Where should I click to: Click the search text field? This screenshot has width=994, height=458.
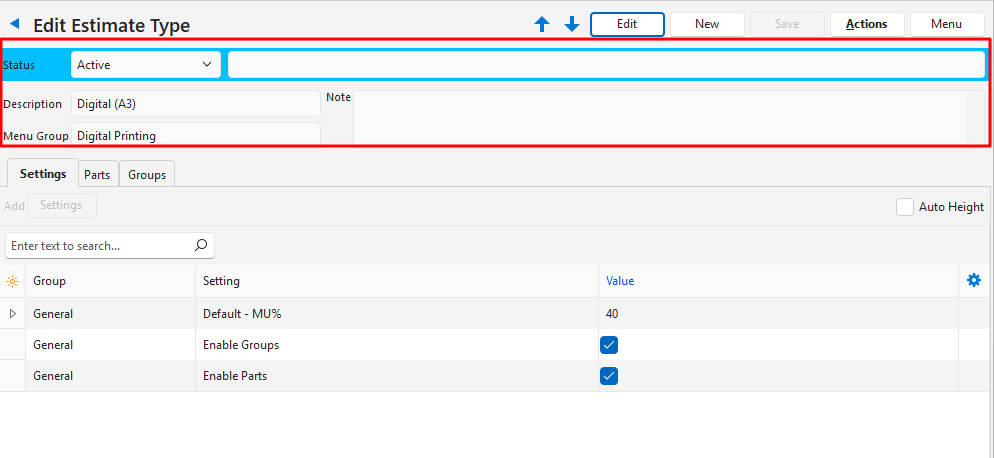click(x=98, y=245)
